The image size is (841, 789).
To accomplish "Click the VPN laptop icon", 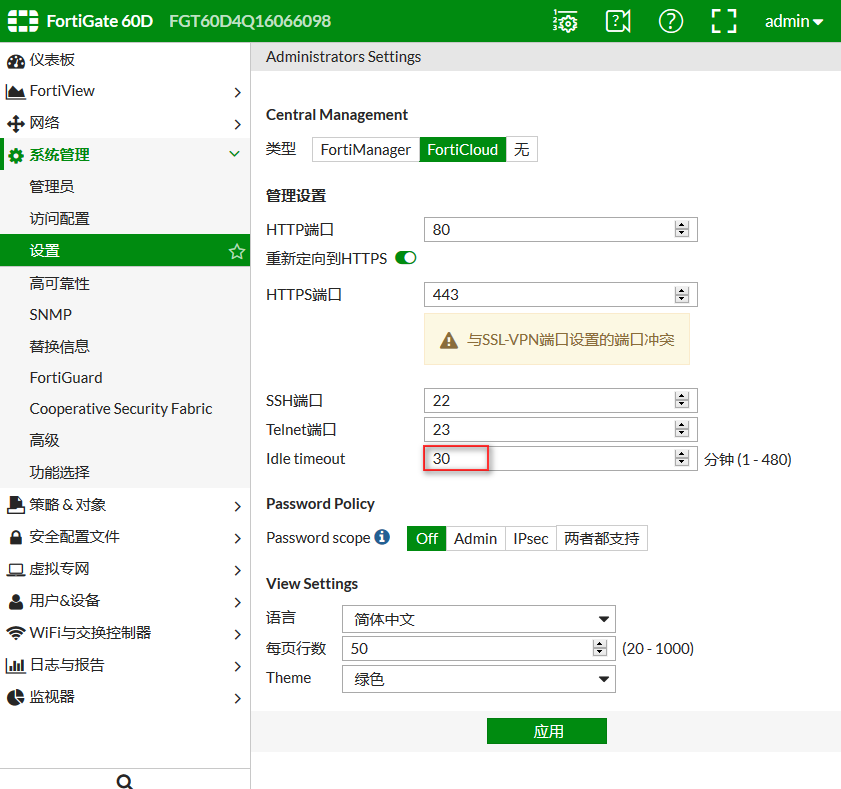I will pyautogui.click(x=16, y=570).
